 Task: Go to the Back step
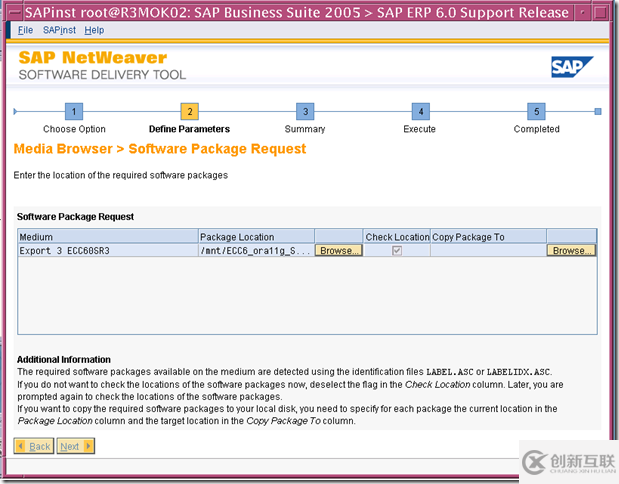coord(34,446)
